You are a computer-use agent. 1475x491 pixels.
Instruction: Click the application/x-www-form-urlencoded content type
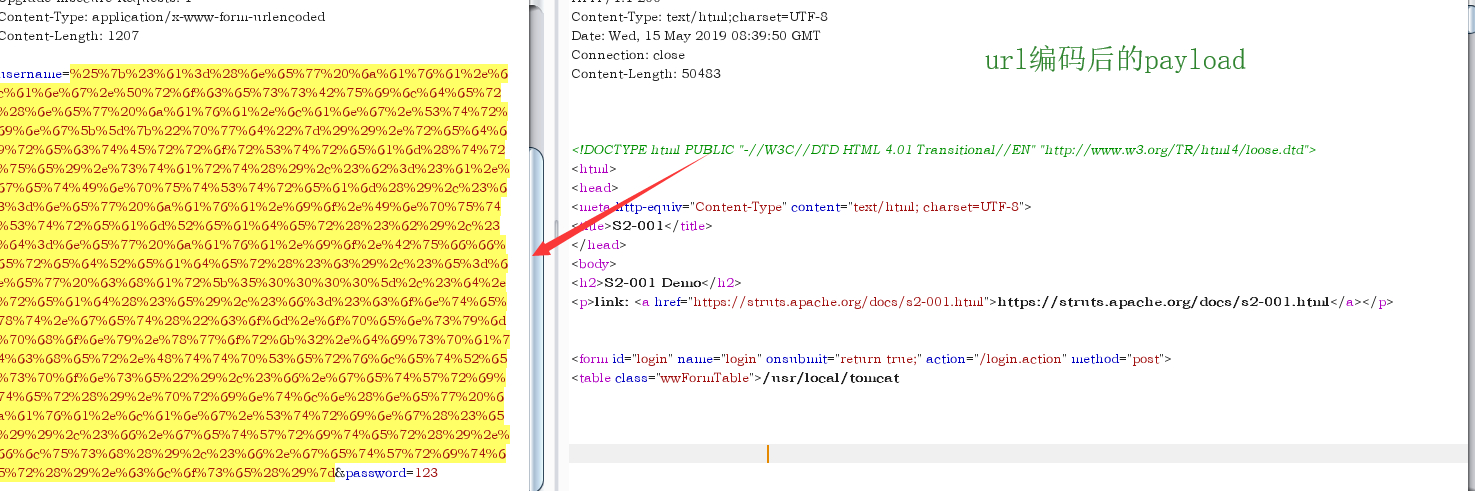tap(210, 17)
